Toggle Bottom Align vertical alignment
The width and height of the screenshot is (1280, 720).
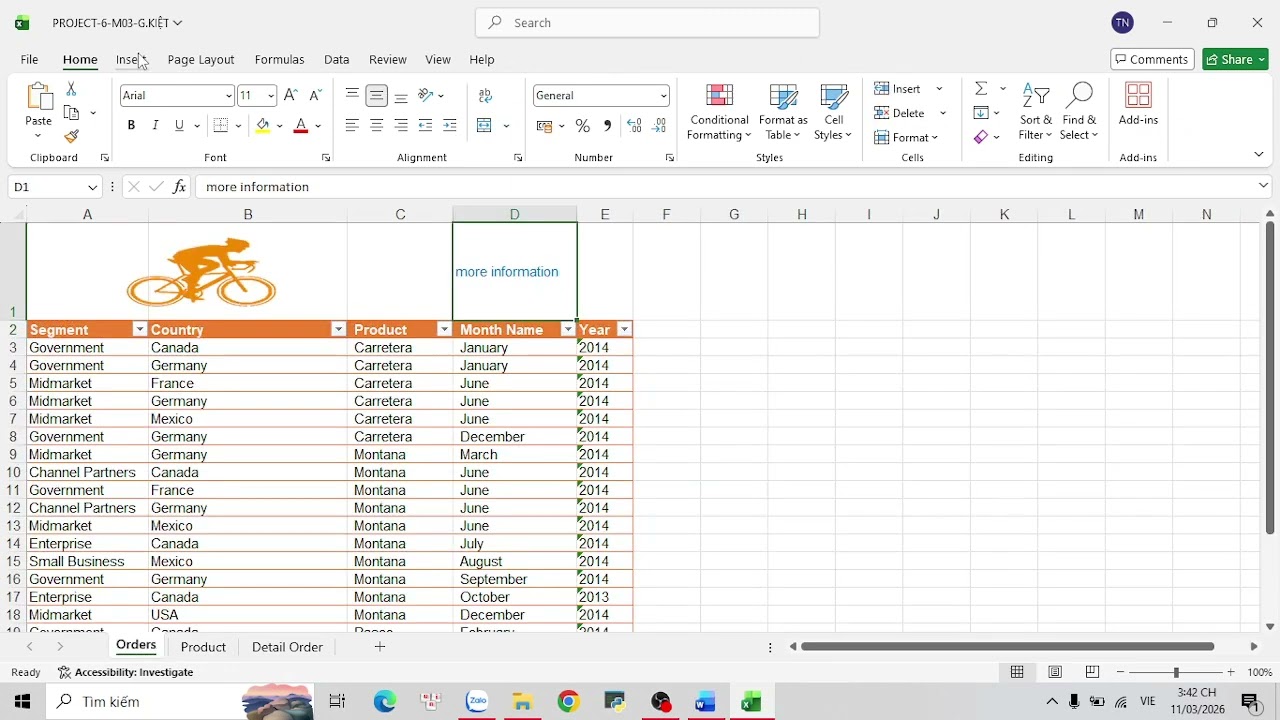tap(401, 96)
